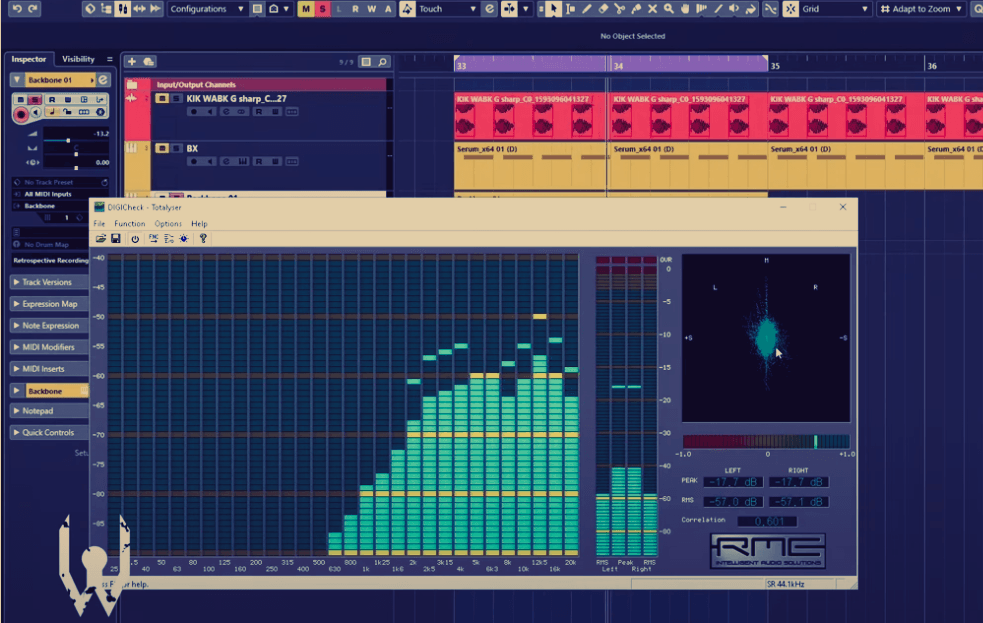This screenshot has height=623, width=983.
Task: Open the Adapt to Zoom dropdown
Action: (920, 9)
